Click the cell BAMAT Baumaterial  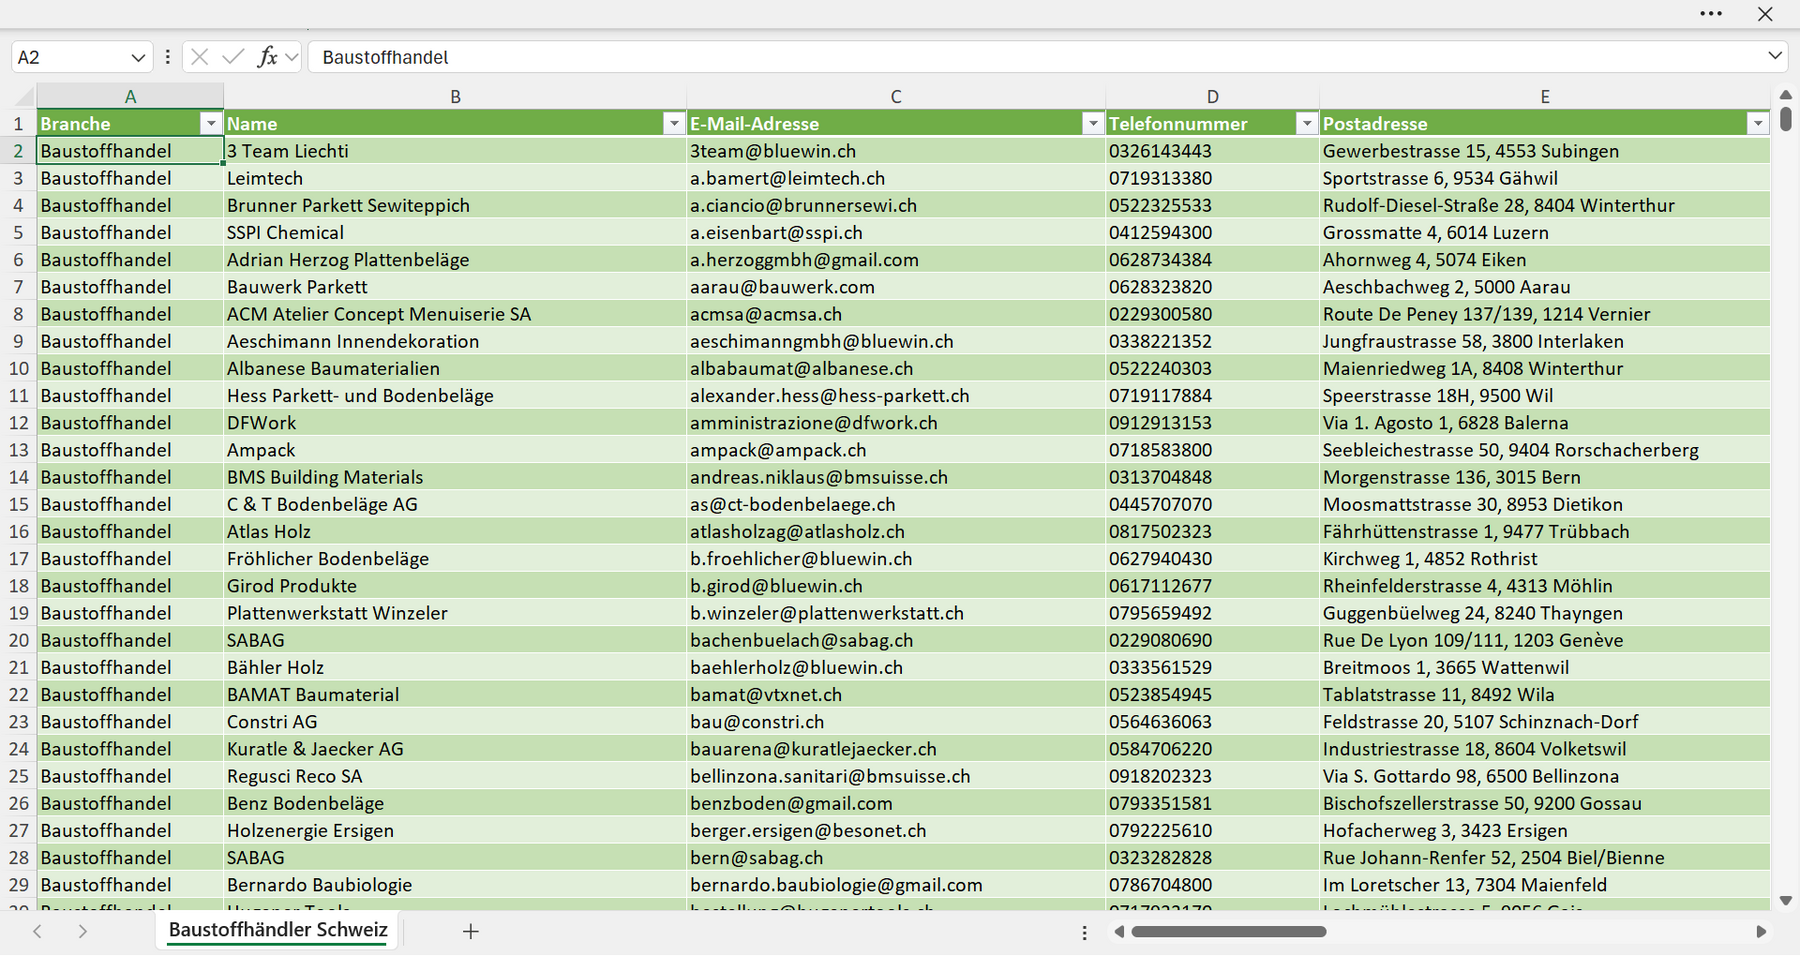point(455,695)
